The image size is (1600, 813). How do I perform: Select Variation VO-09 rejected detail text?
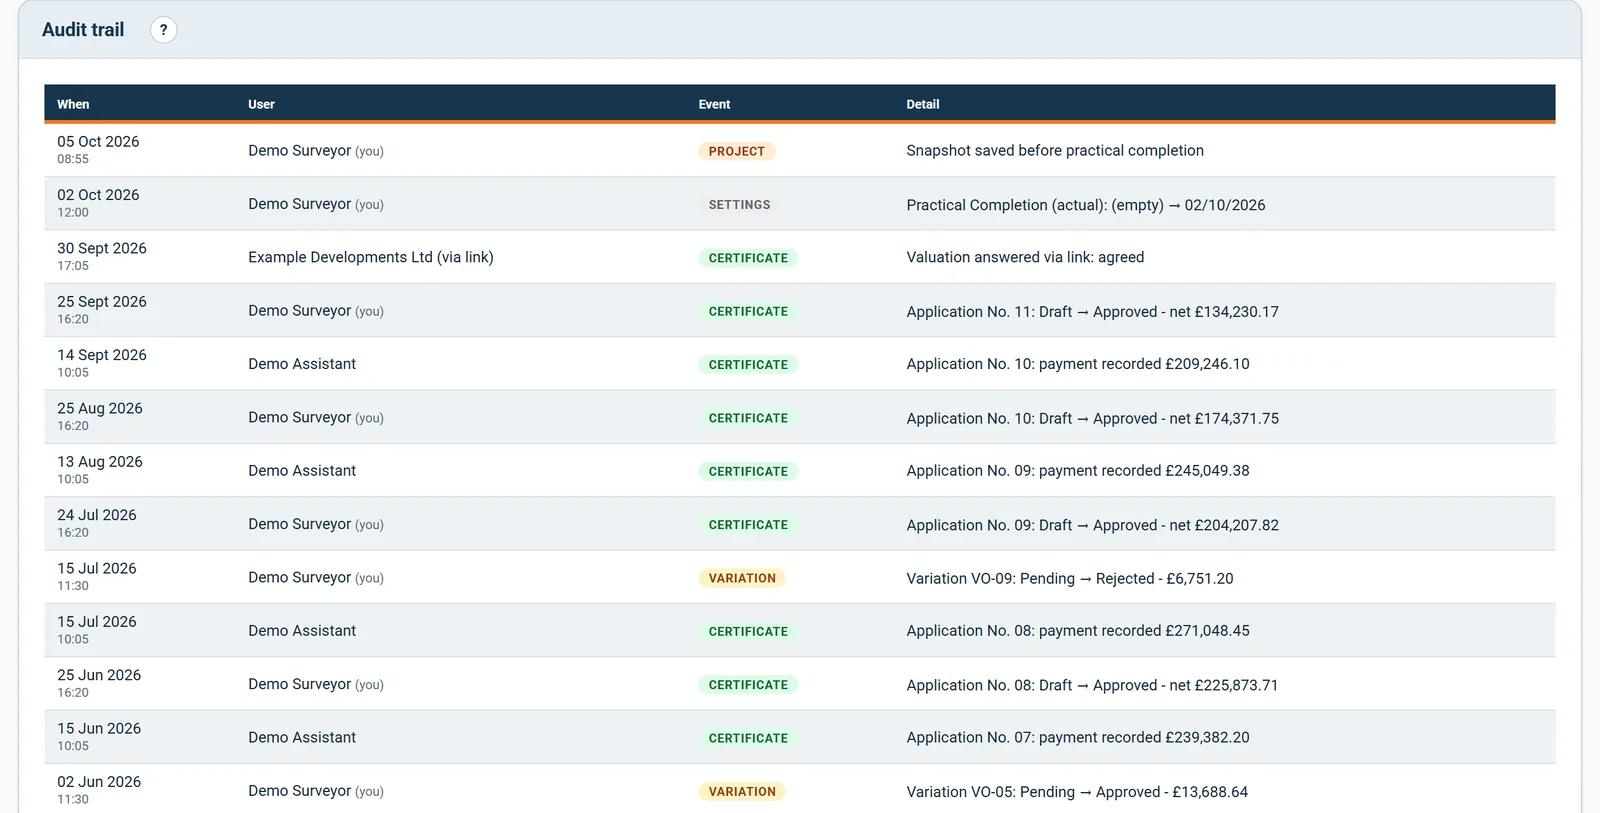(1070, 578)
